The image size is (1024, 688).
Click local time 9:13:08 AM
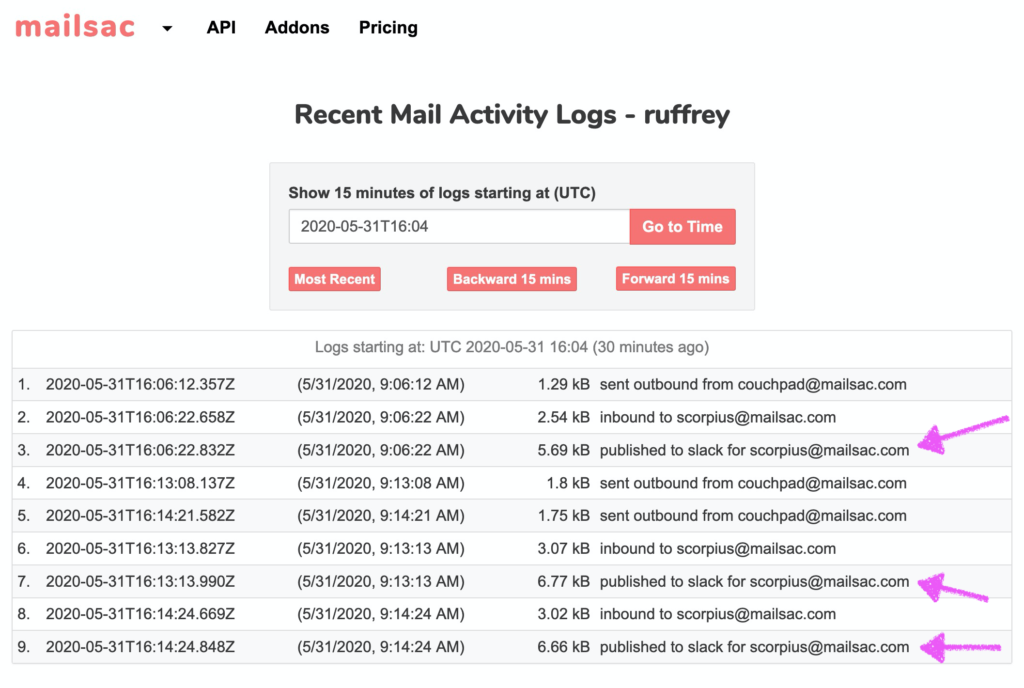(381, 483)
